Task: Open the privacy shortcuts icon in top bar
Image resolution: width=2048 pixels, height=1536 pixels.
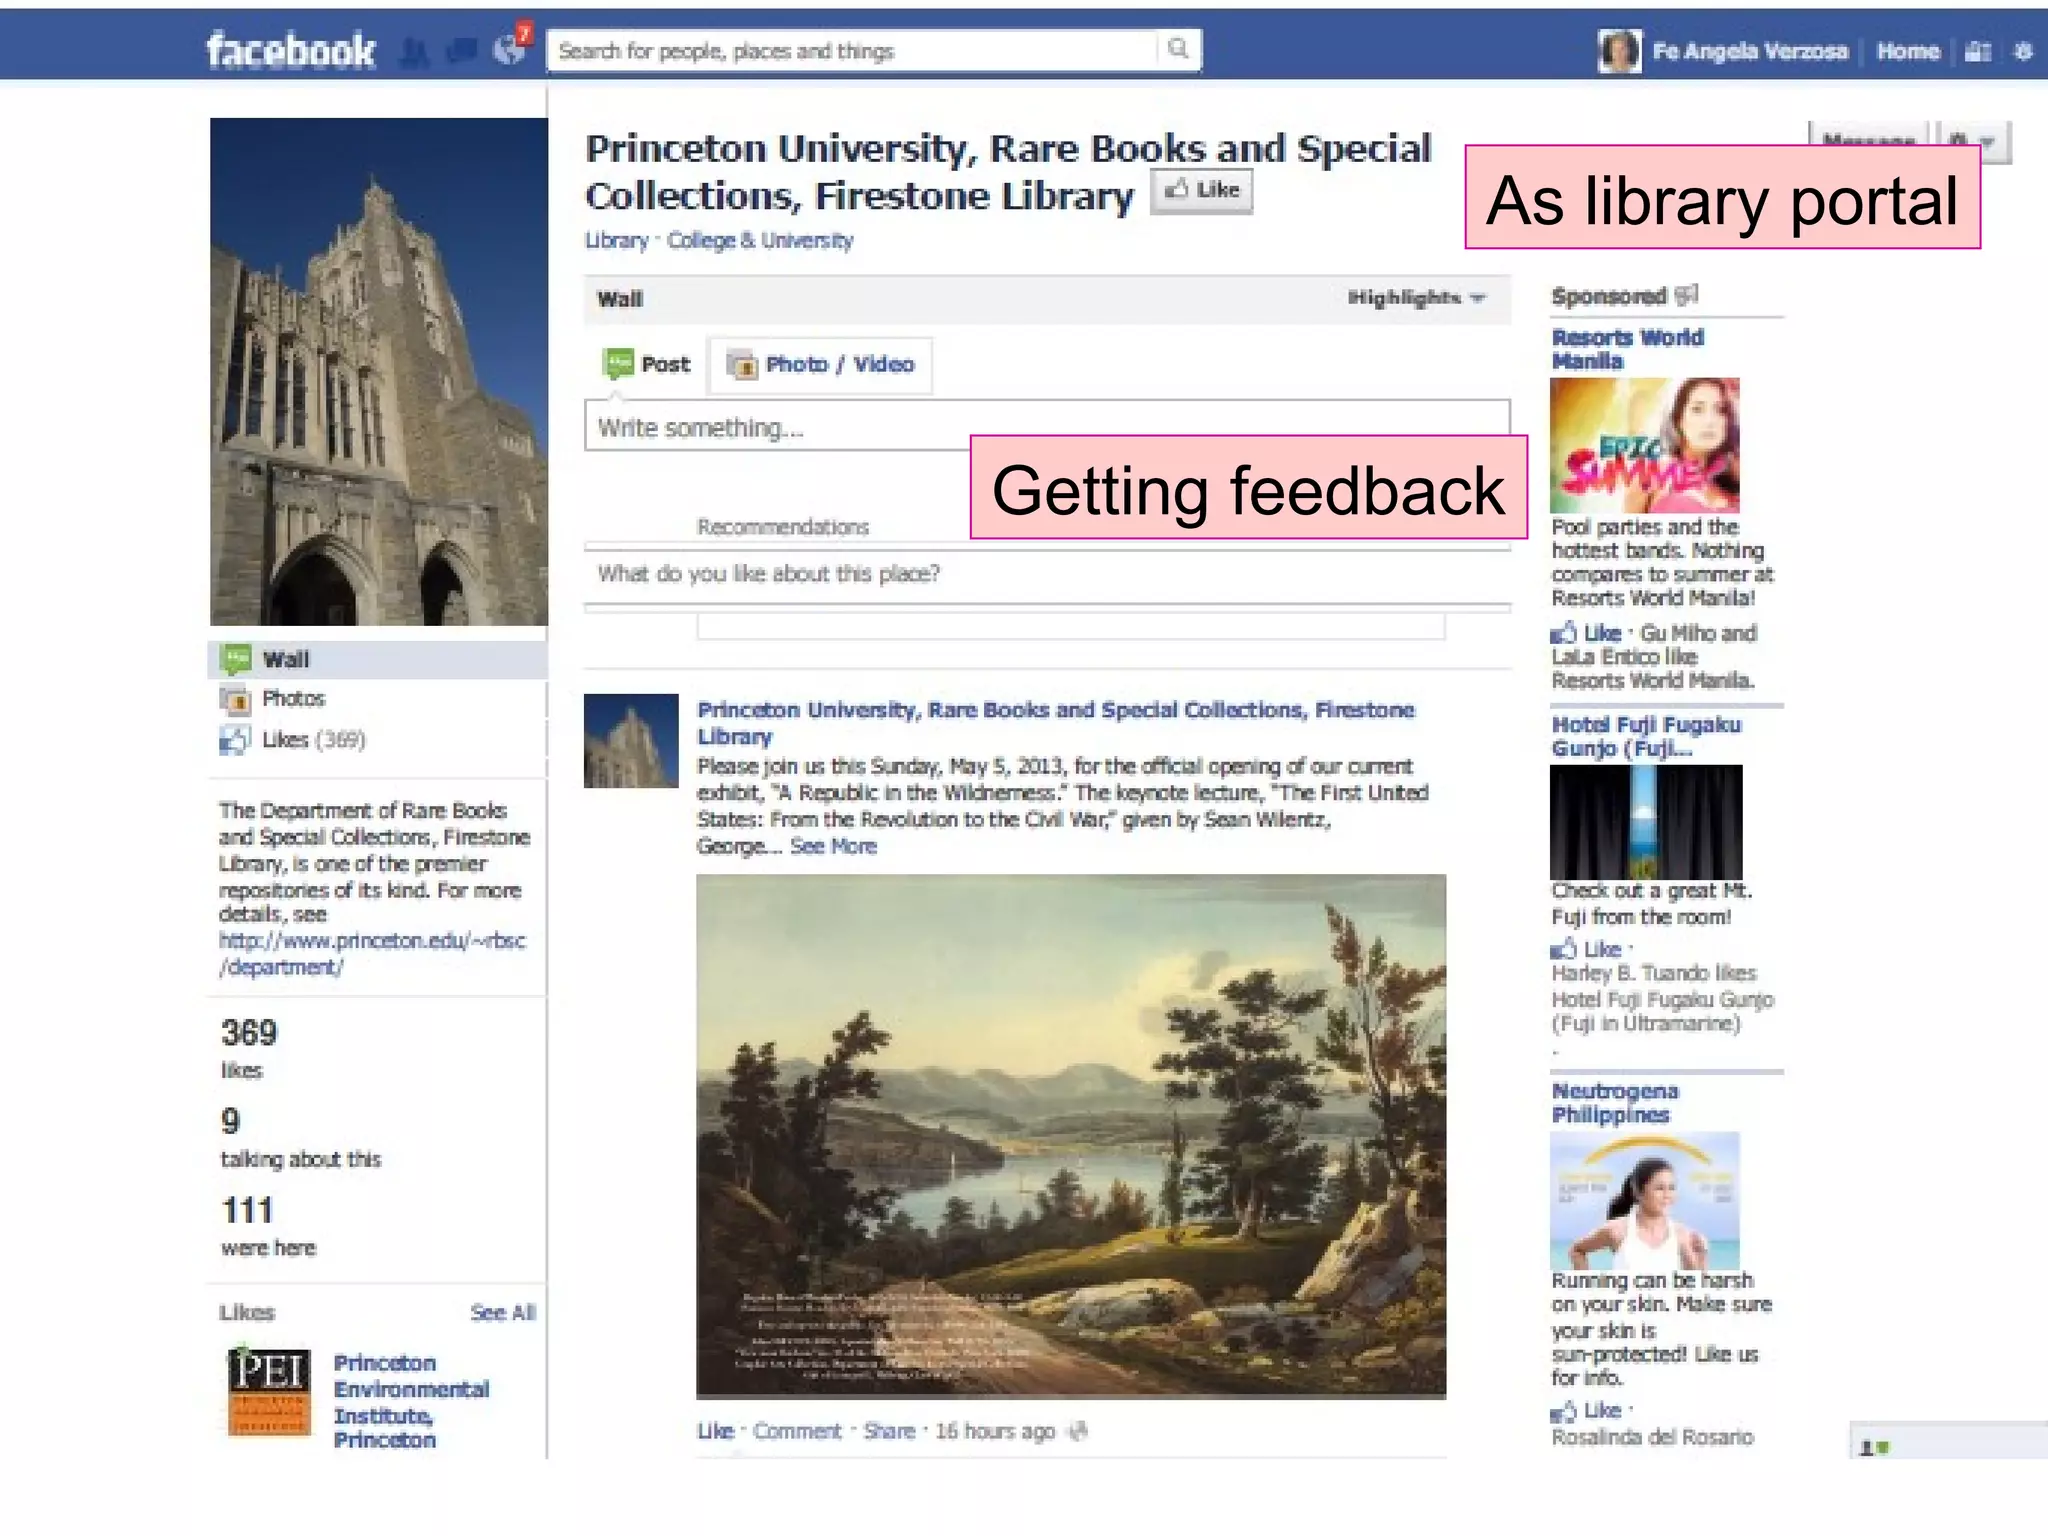Action: click(x=1978, y=52)
